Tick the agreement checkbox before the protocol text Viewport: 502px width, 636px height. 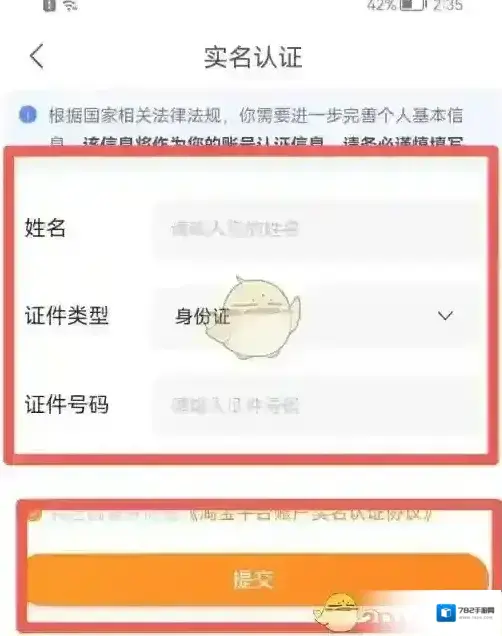(34, 516)
